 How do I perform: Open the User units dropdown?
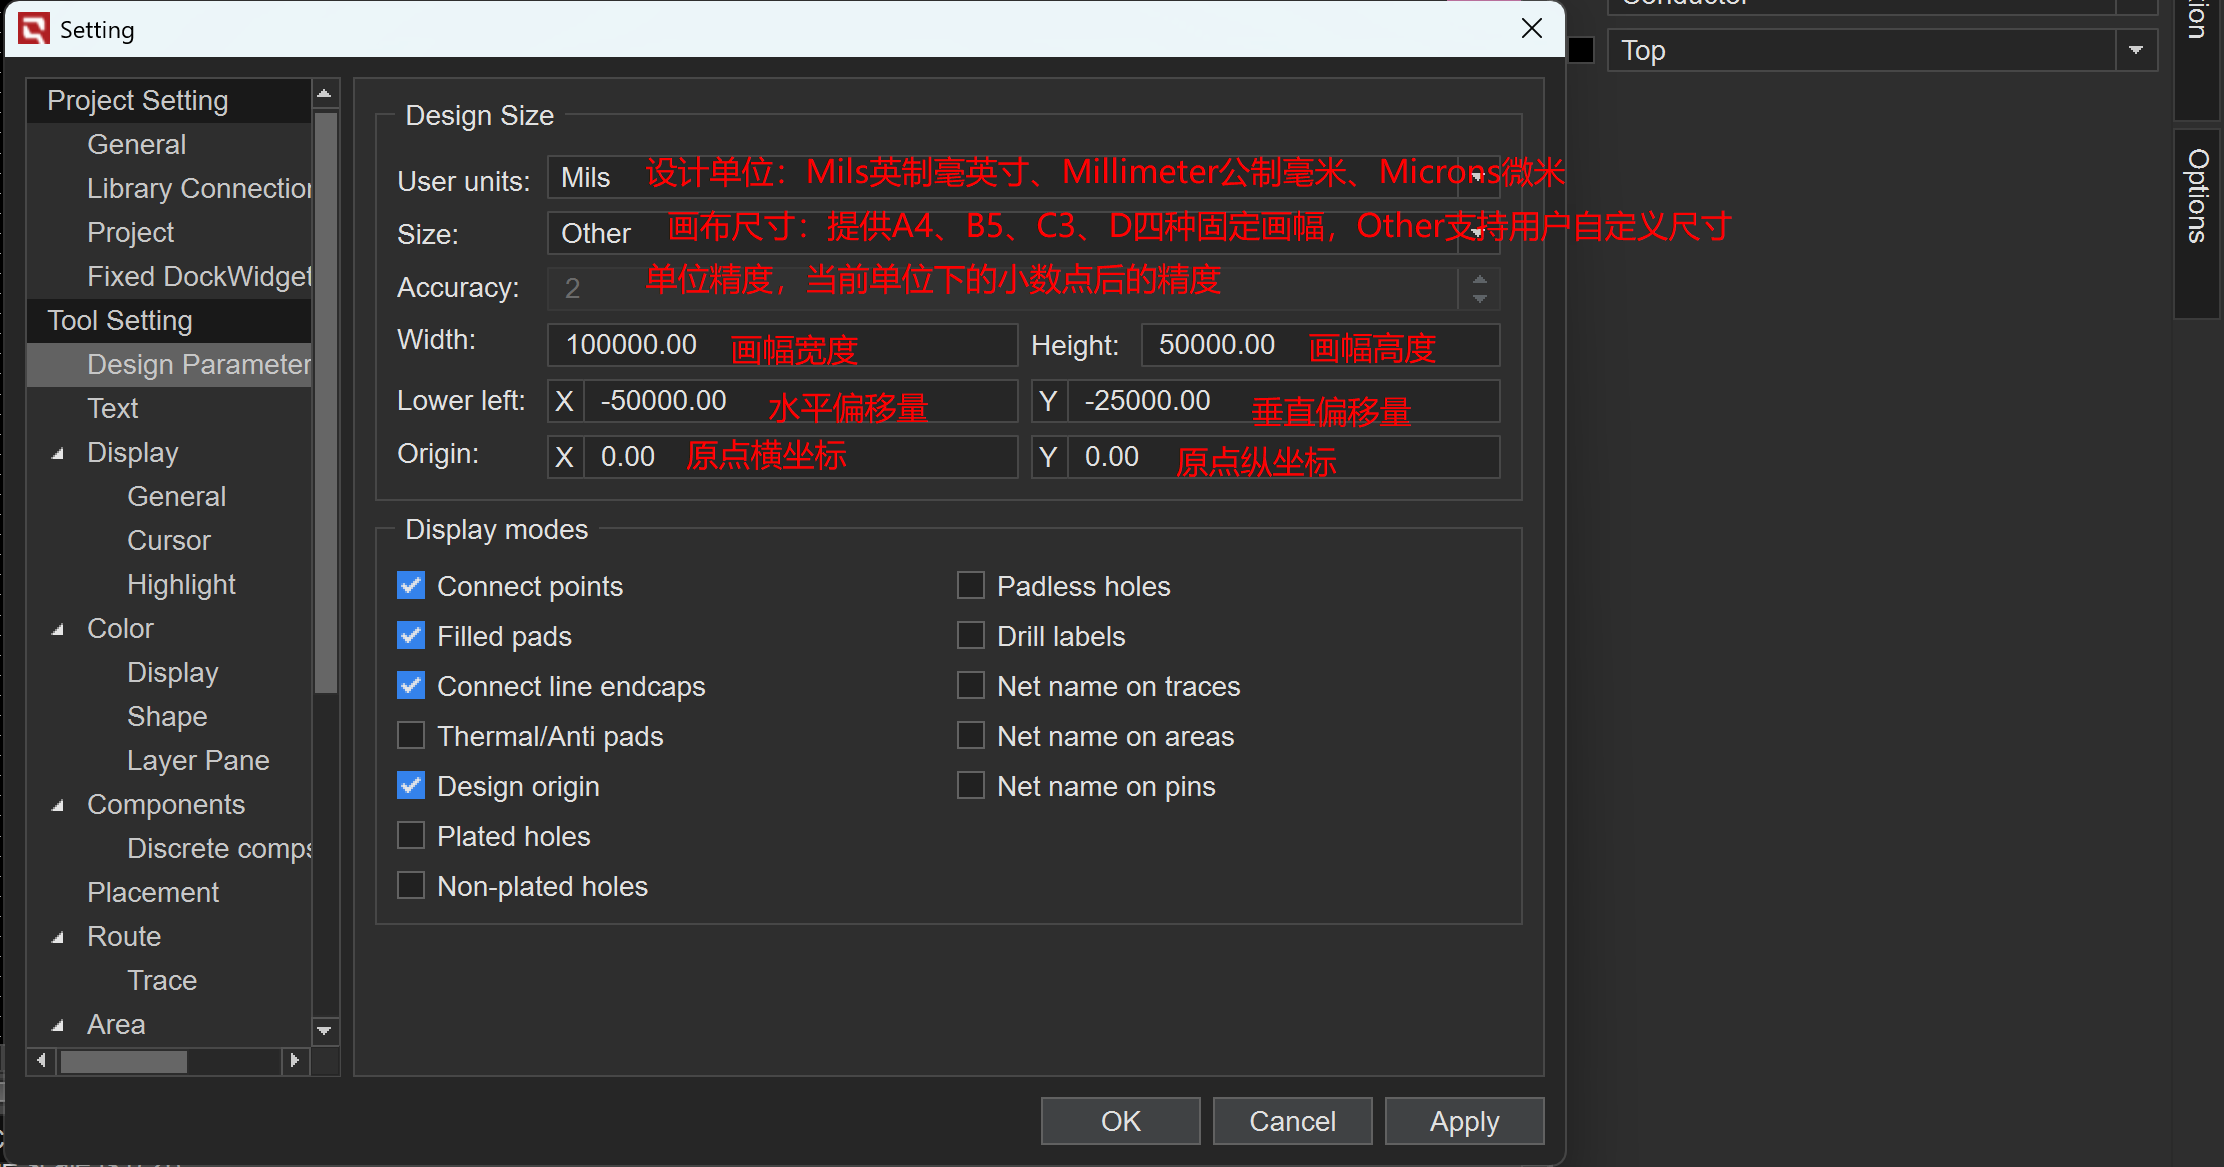point(1477,177)
